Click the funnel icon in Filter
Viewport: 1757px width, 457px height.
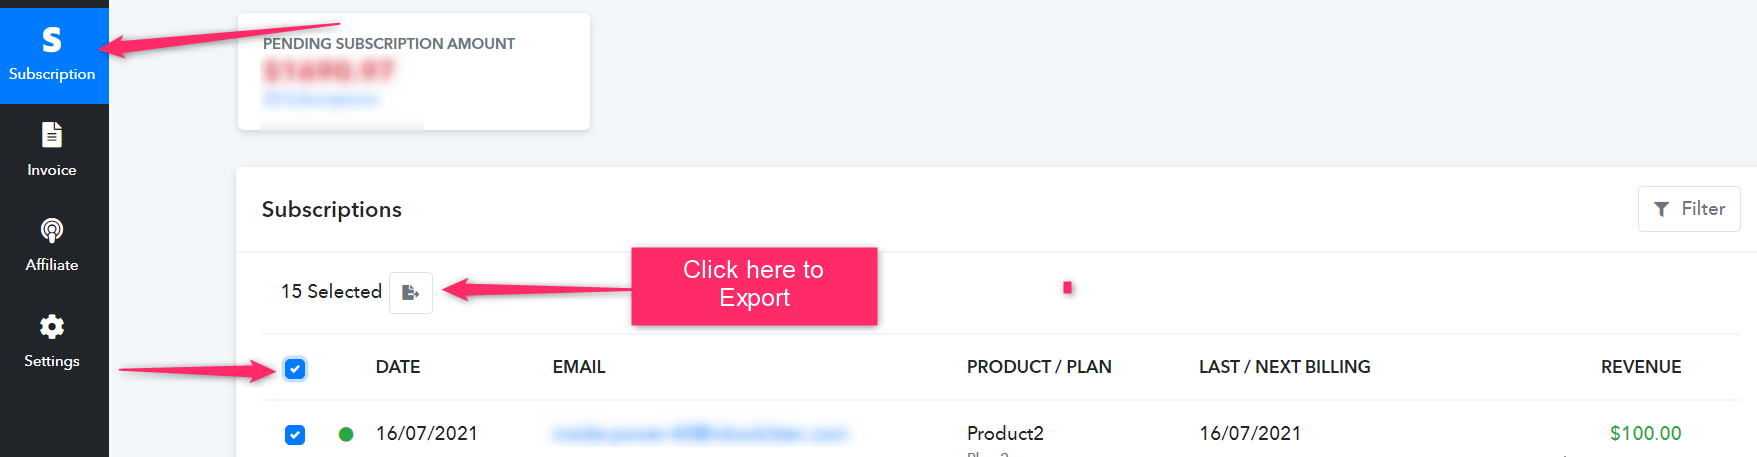pyautogui.click(x=1661, y=209)
